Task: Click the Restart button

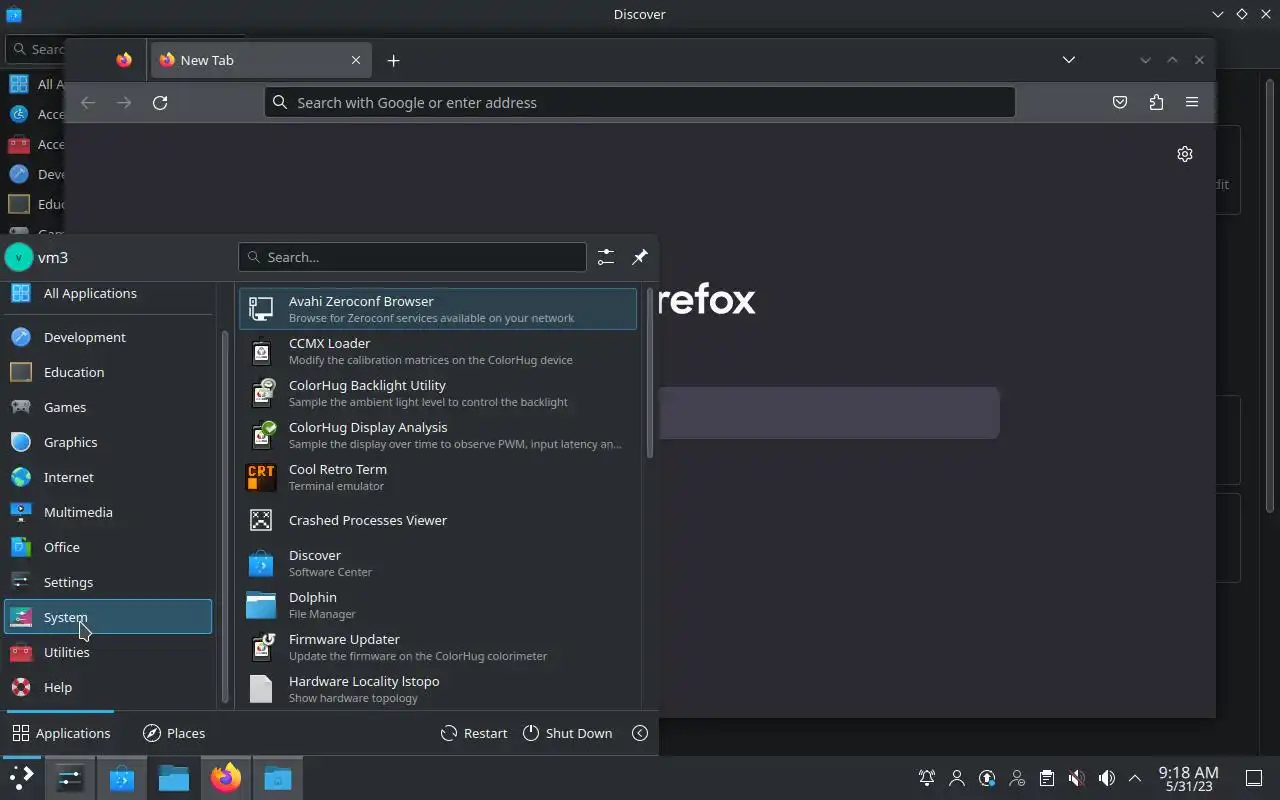Action: tap(474, 733)
